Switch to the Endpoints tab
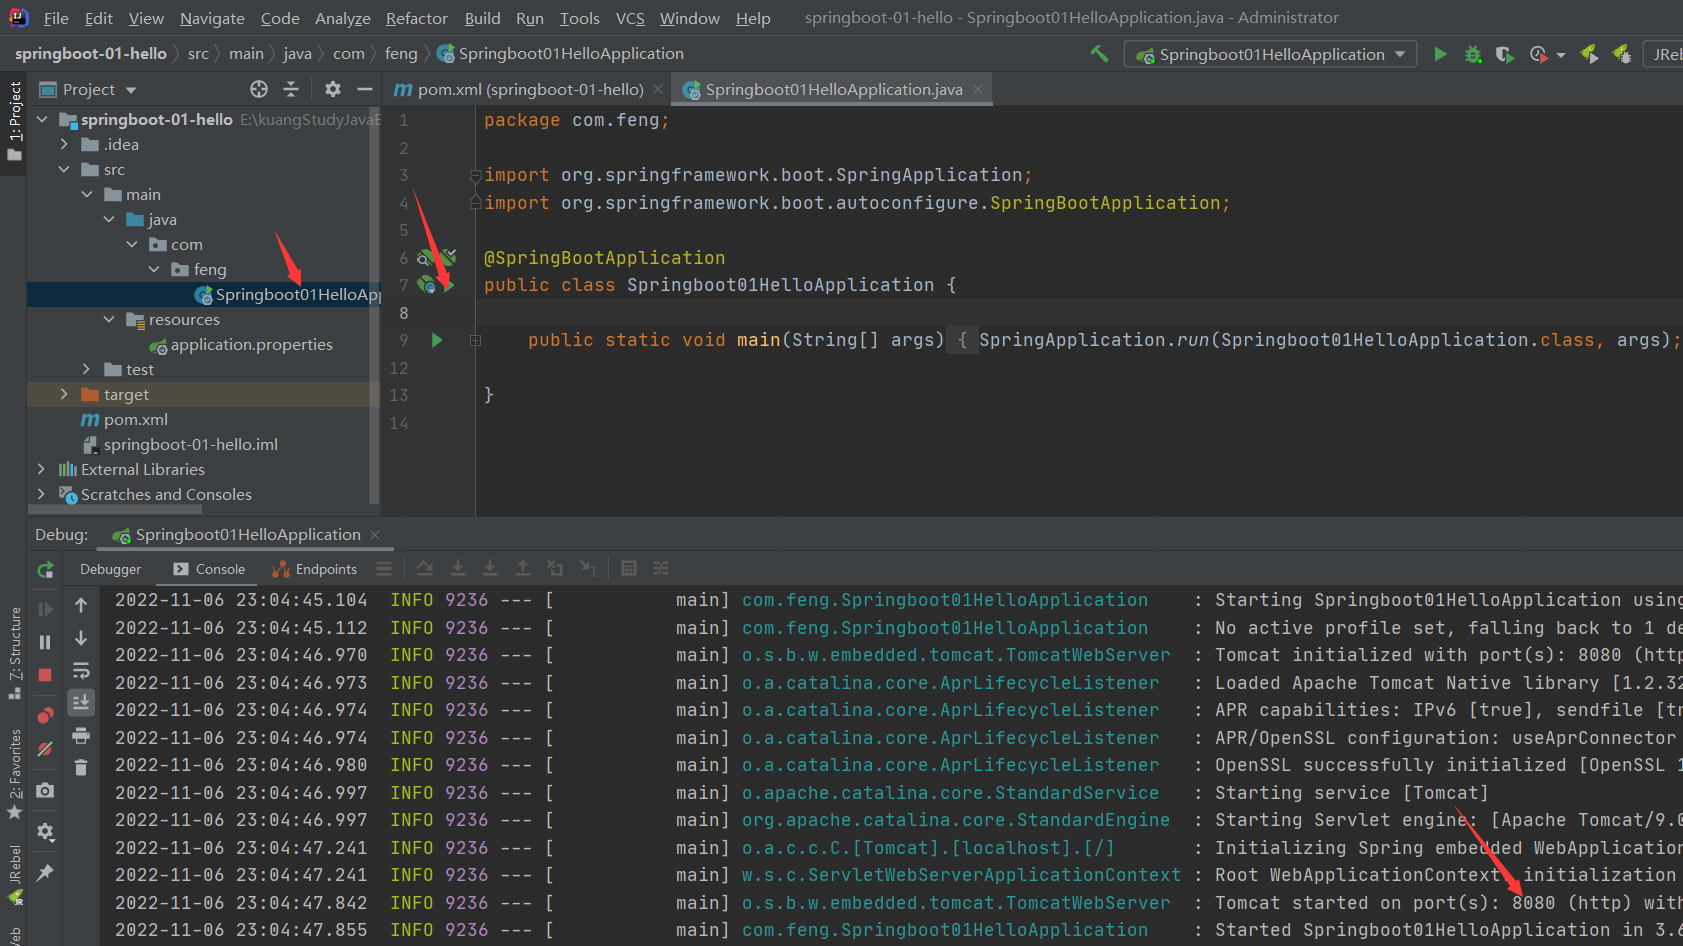The image size is (1683, 946). [315, 569]
